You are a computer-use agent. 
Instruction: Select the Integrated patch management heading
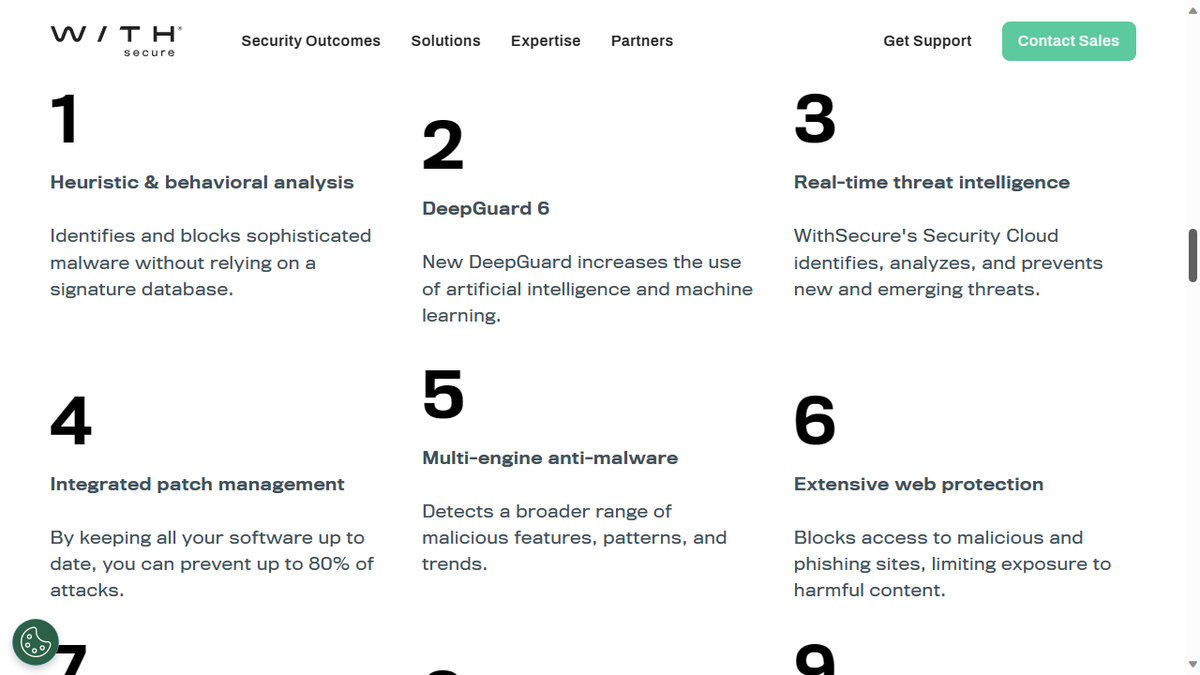click(x=197, y=484)
